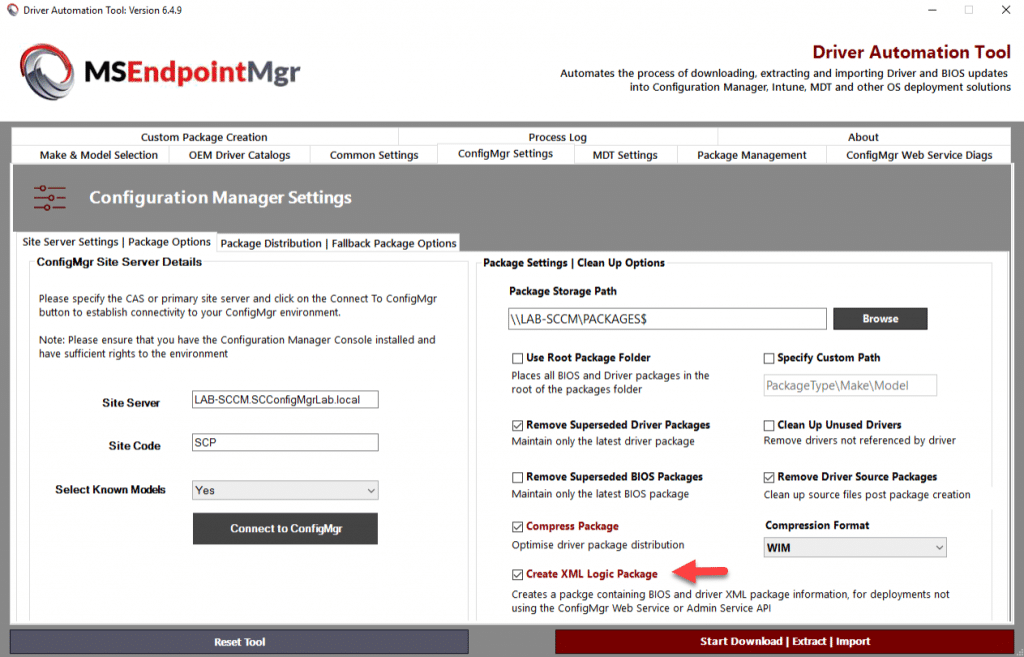Close the Driver Automation Tool window
Image resolution: width=1024 pixels, height=657 pixels.
coord(1006,10)
